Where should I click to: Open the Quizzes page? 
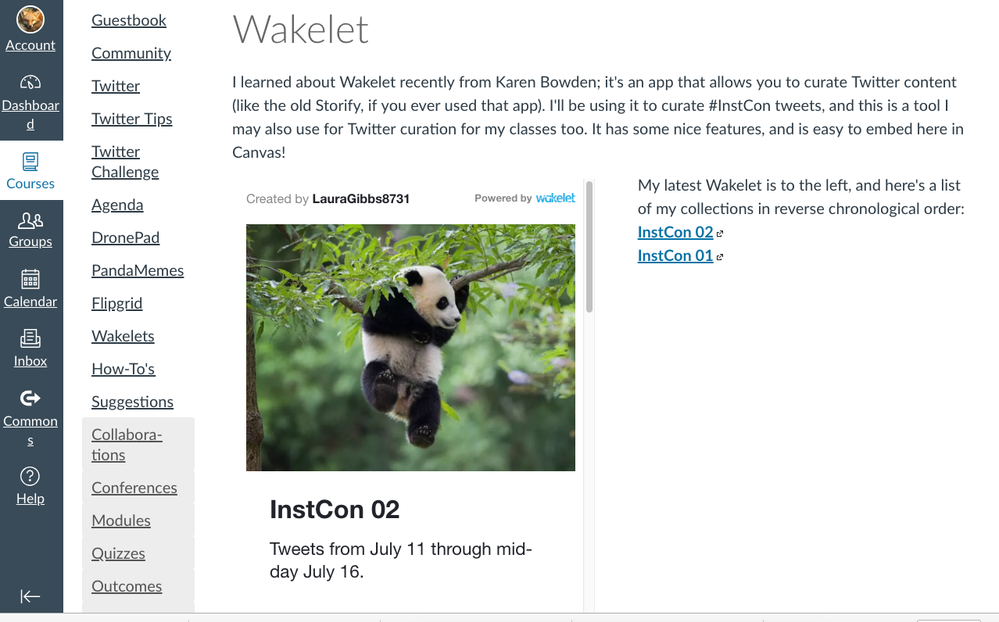coord(118,553)
